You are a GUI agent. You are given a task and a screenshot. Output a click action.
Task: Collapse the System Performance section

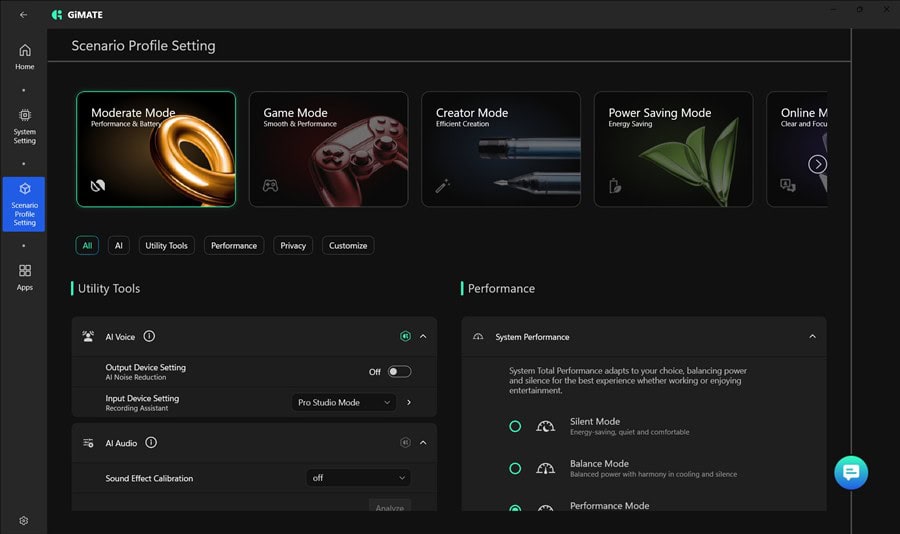tap(812, 337)
